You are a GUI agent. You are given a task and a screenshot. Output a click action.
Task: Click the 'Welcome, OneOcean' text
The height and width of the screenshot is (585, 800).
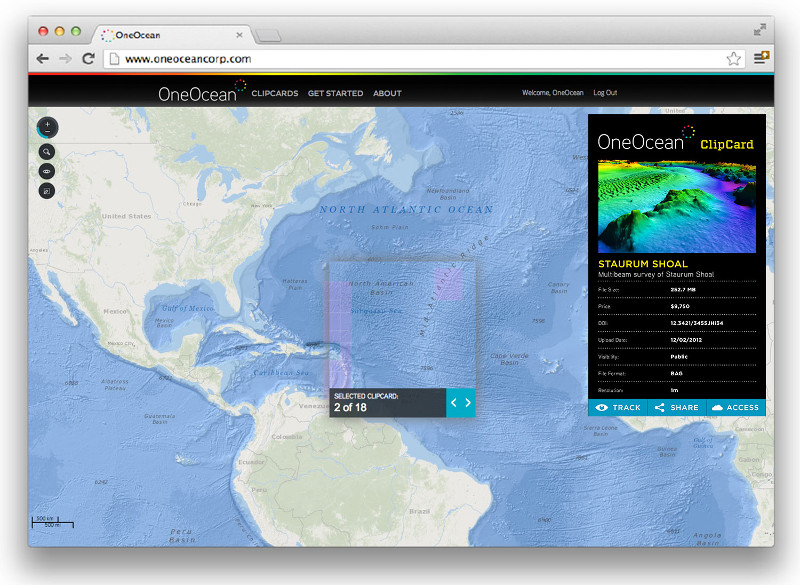click(x=553, y=93)
